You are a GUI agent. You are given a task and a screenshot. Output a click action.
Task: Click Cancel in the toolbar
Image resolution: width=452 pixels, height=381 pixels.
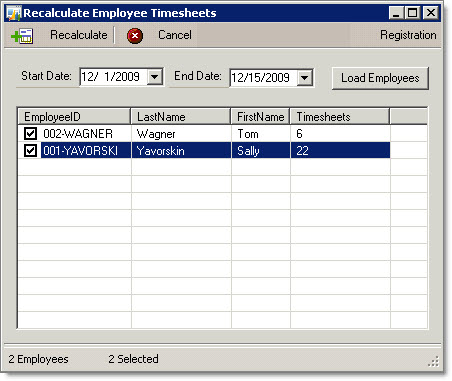[x=175, y=35]
